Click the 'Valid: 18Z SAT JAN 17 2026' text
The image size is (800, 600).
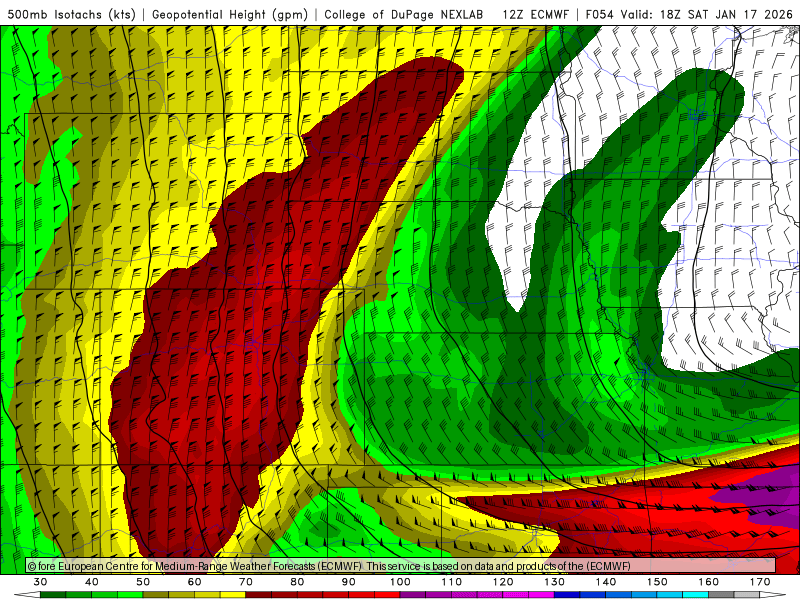[707, 14]
